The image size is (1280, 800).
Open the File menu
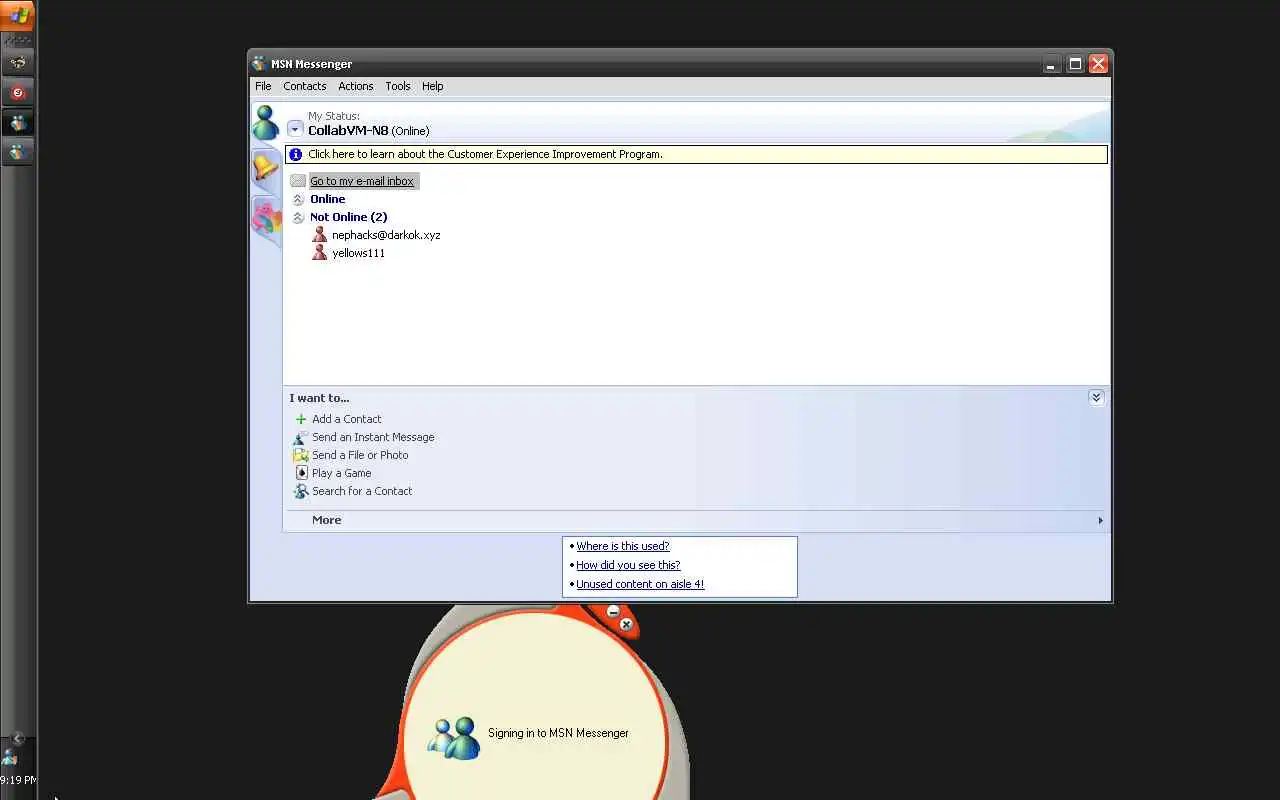pos(263,86)
